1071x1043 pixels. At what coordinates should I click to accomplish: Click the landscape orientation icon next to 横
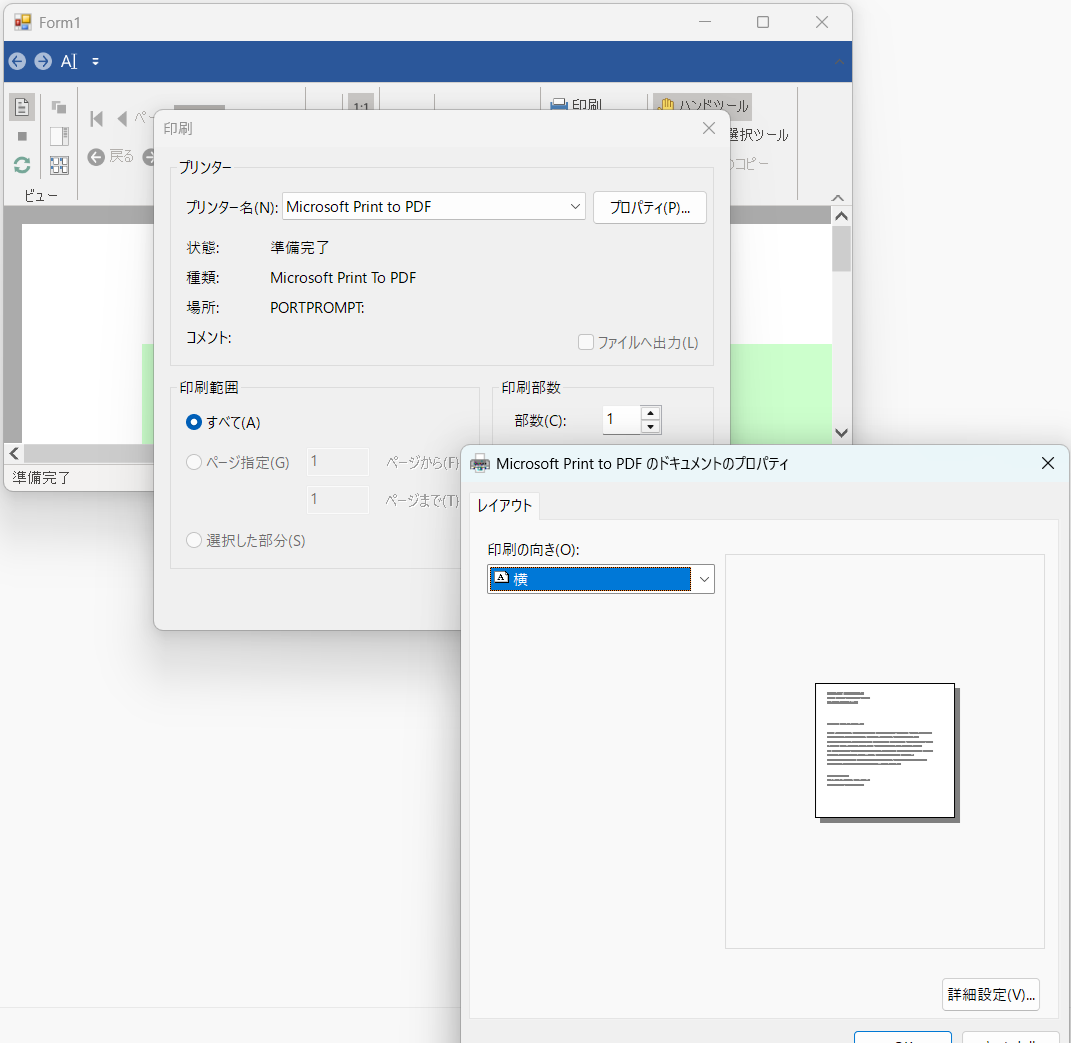coord(501,578)
